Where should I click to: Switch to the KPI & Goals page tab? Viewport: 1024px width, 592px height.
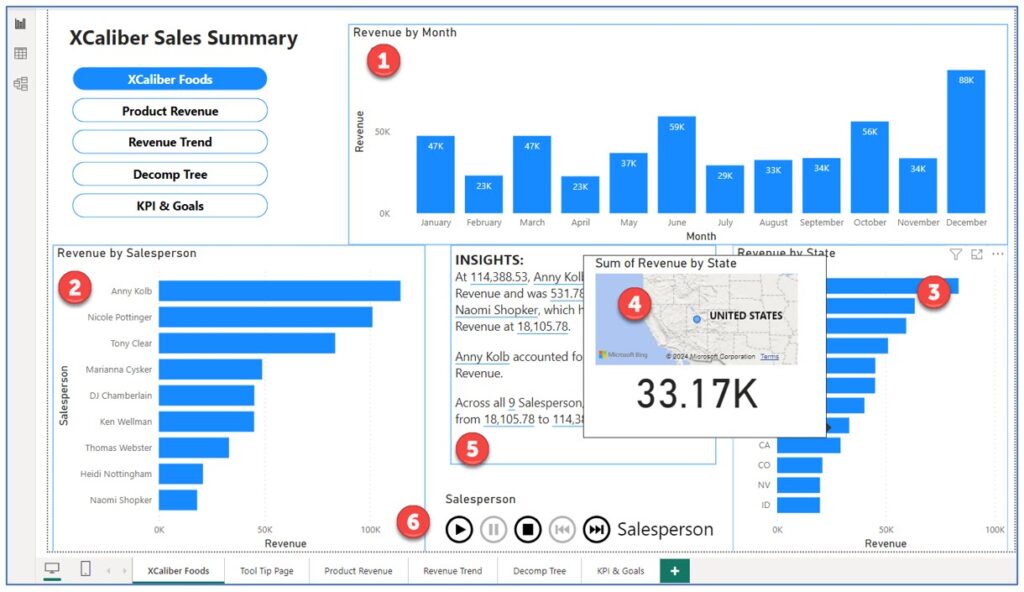click(620, 570)
